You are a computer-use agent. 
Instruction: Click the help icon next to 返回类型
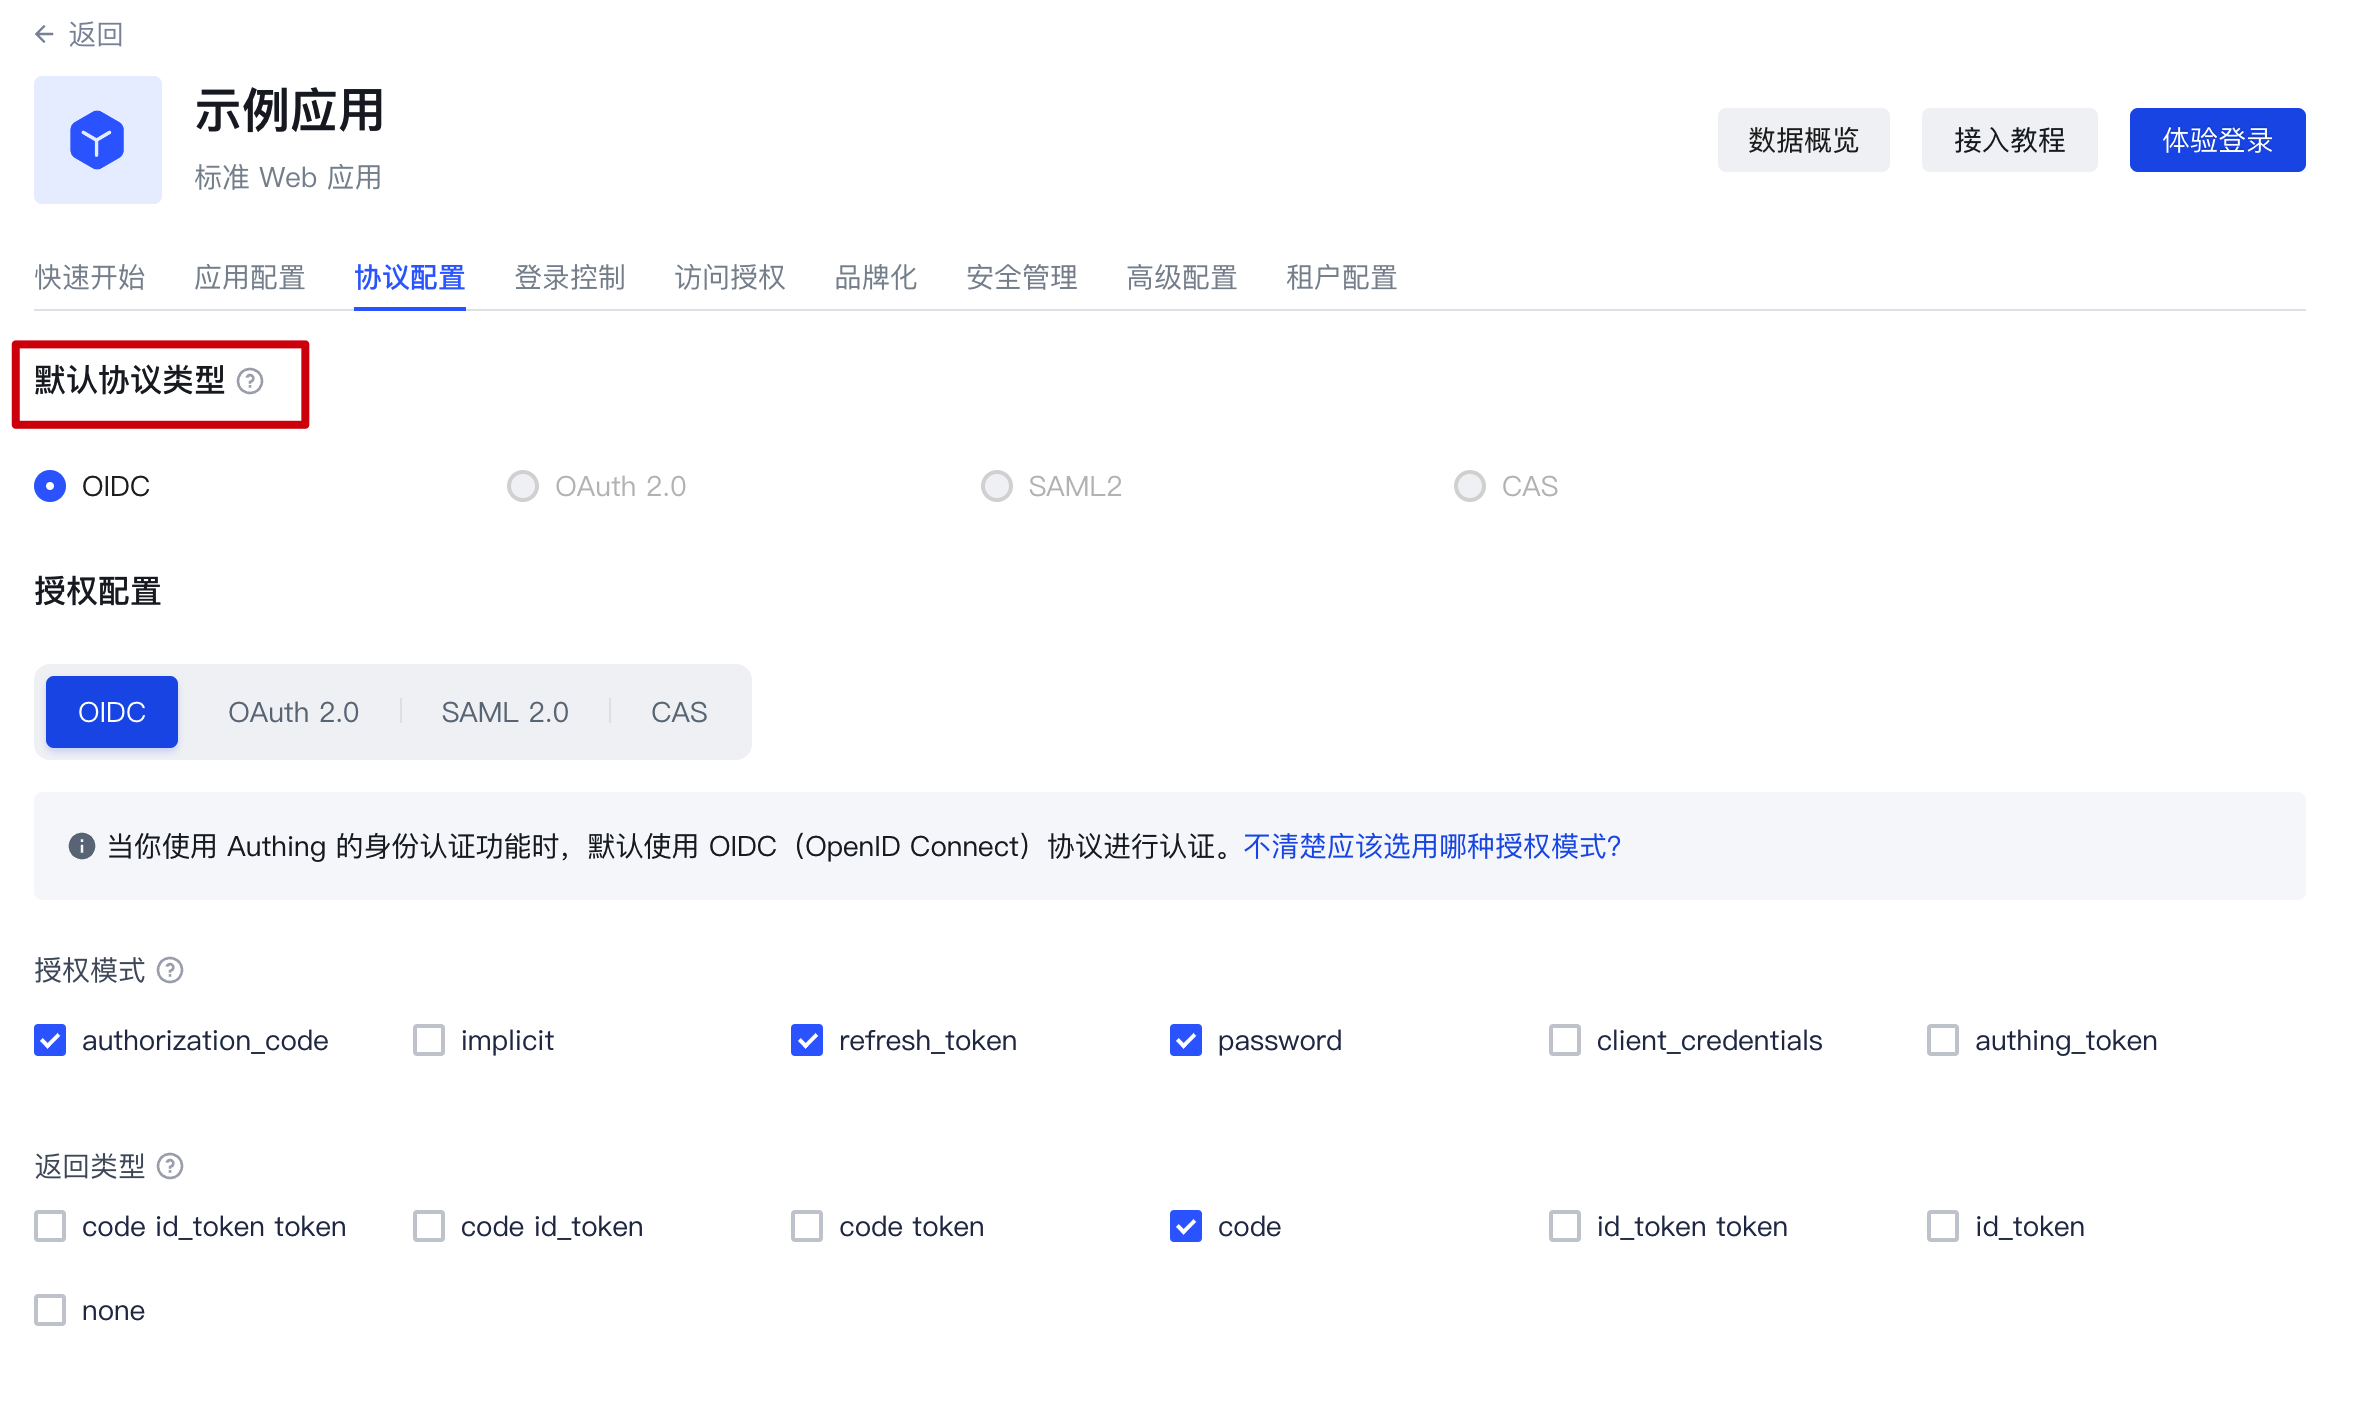pyautogui.click(x=171, y=1165)
